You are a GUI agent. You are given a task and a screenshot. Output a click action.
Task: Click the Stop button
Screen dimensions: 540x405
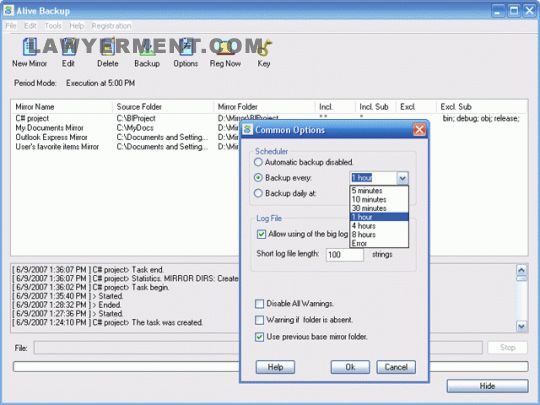pos(507,347)
